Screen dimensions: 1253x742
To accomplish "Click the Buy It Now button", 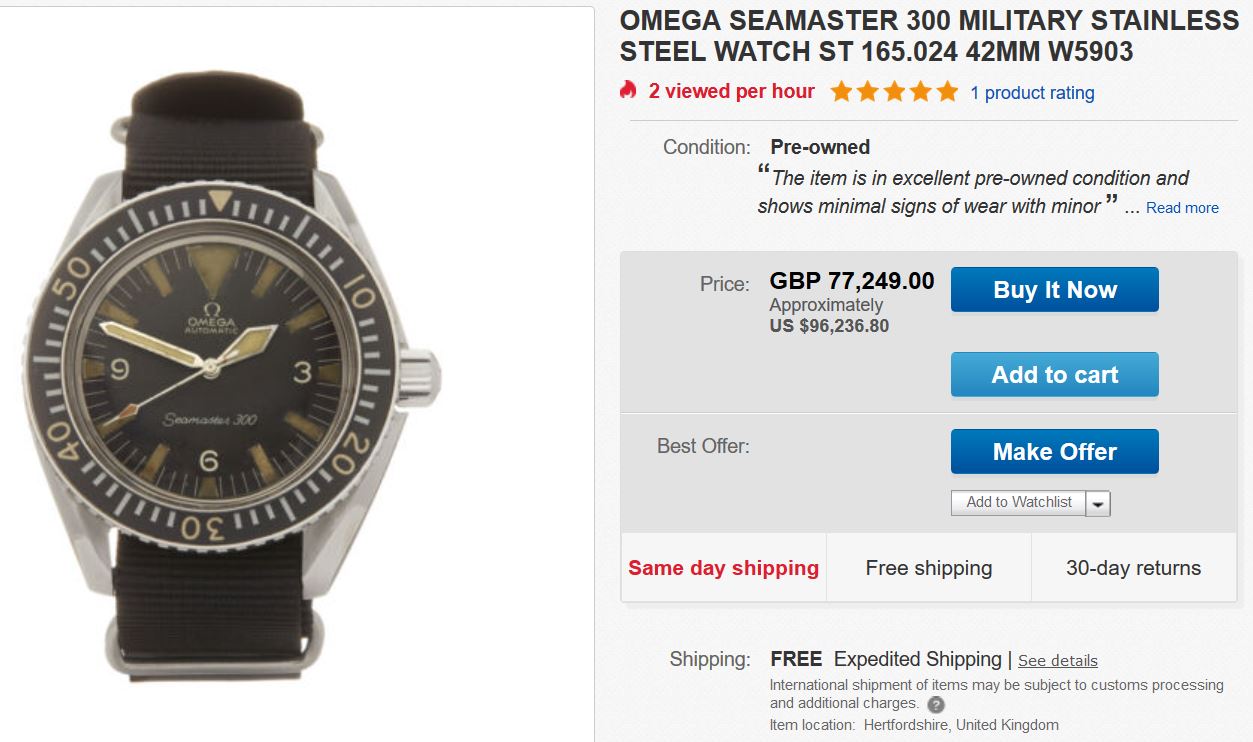I will tap(1054, 290).
